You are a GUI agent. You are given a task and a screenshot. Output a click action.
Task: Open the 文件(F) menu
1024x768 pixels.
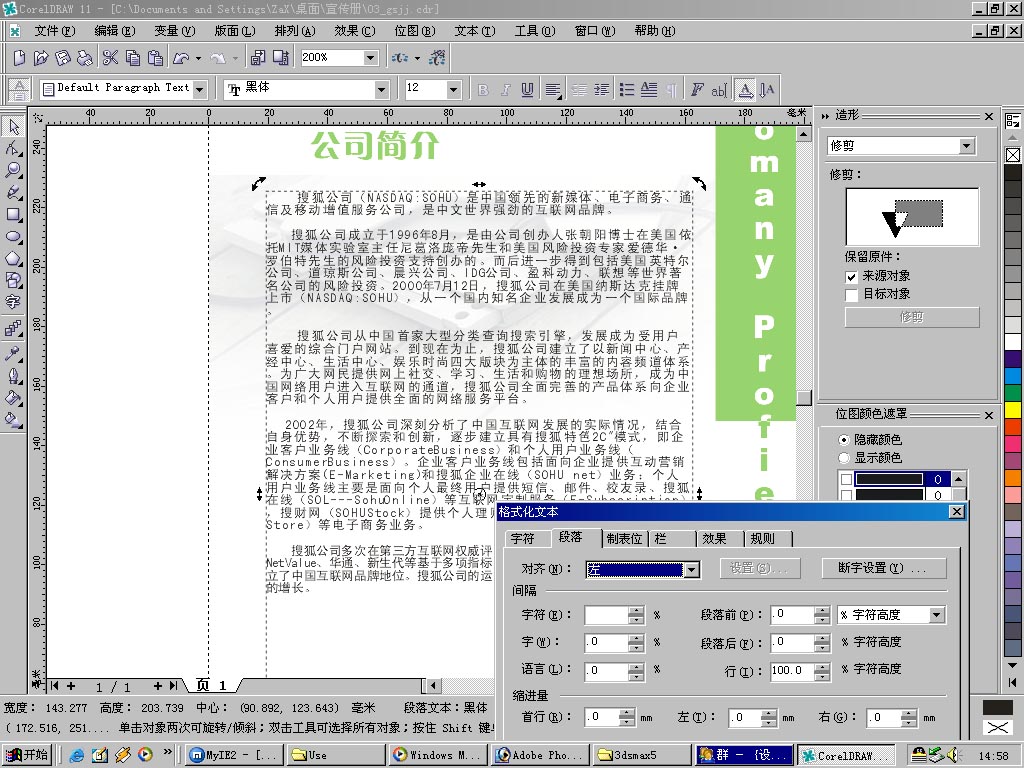point(54,31)
